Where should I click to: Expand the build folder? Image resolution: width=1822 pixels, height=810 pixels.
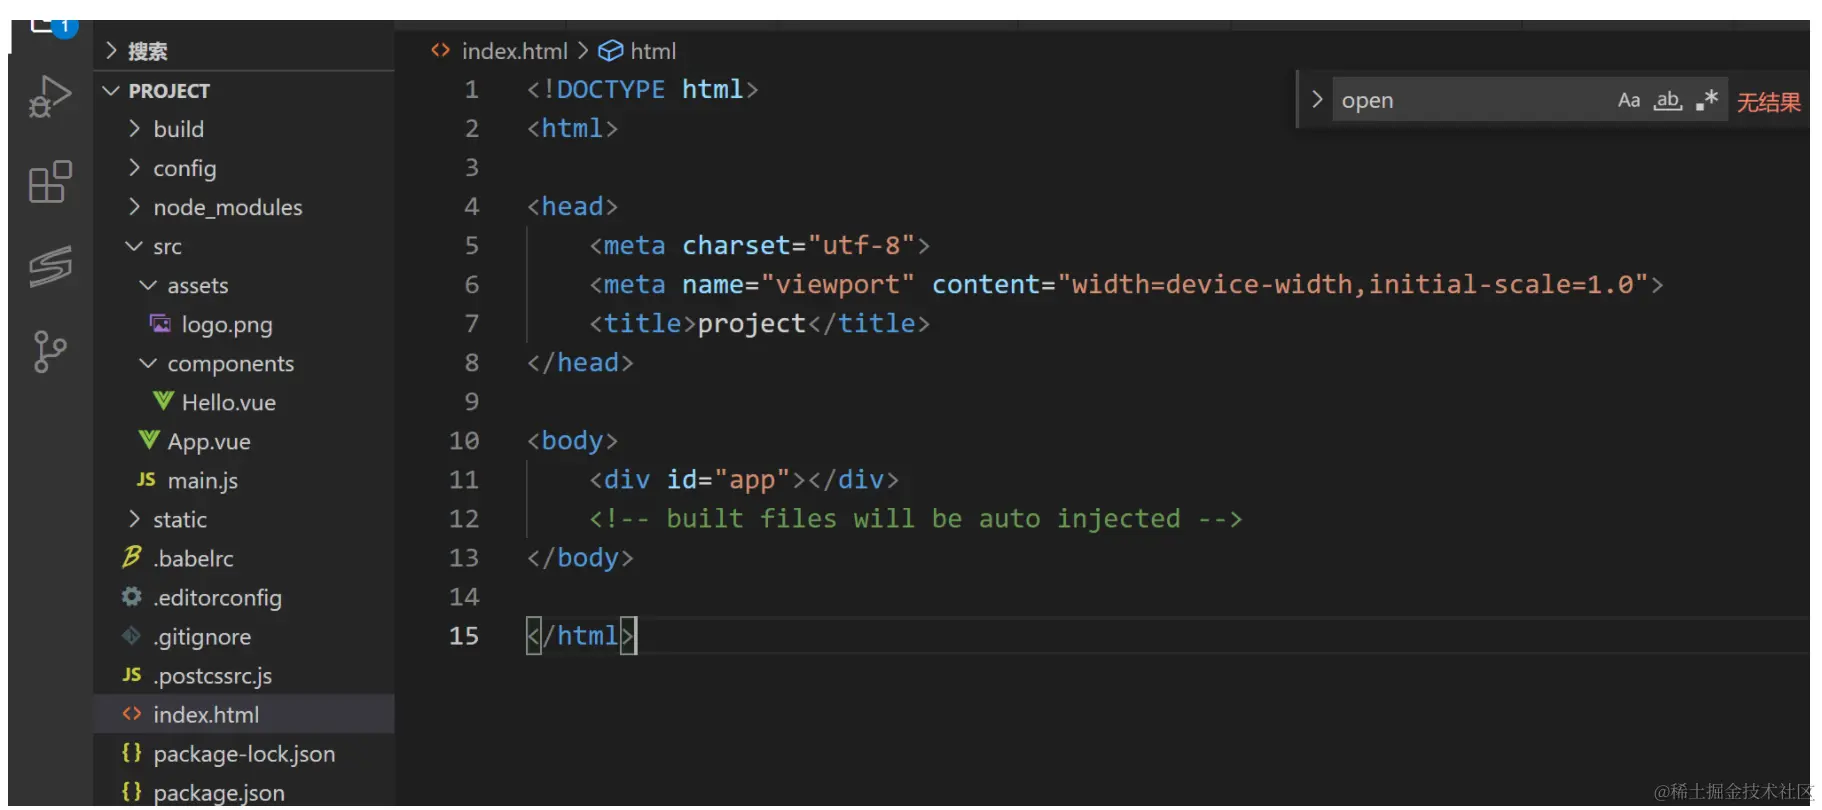(134, 128)
